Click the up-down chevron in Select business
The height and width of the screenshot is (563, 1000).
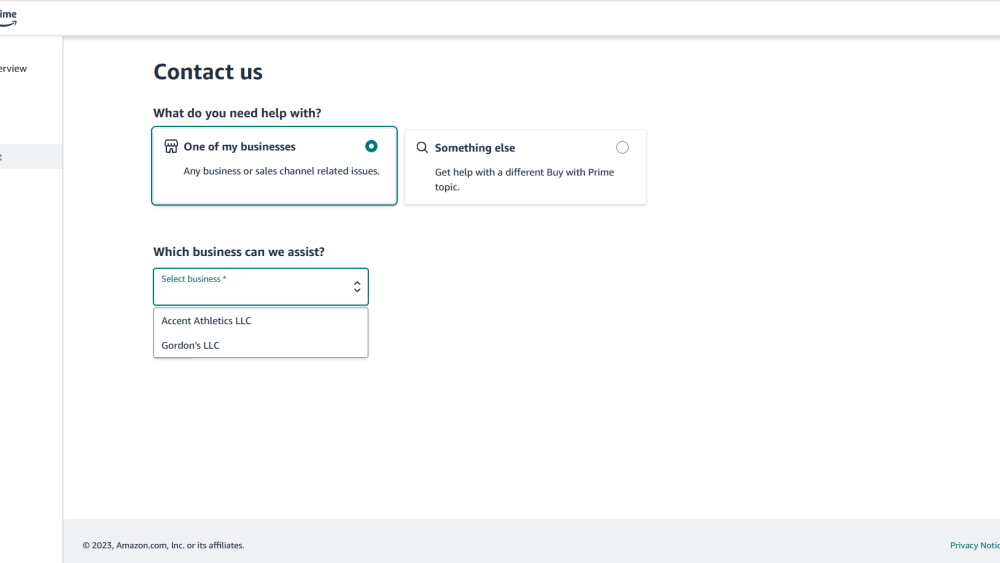(357, 287)
